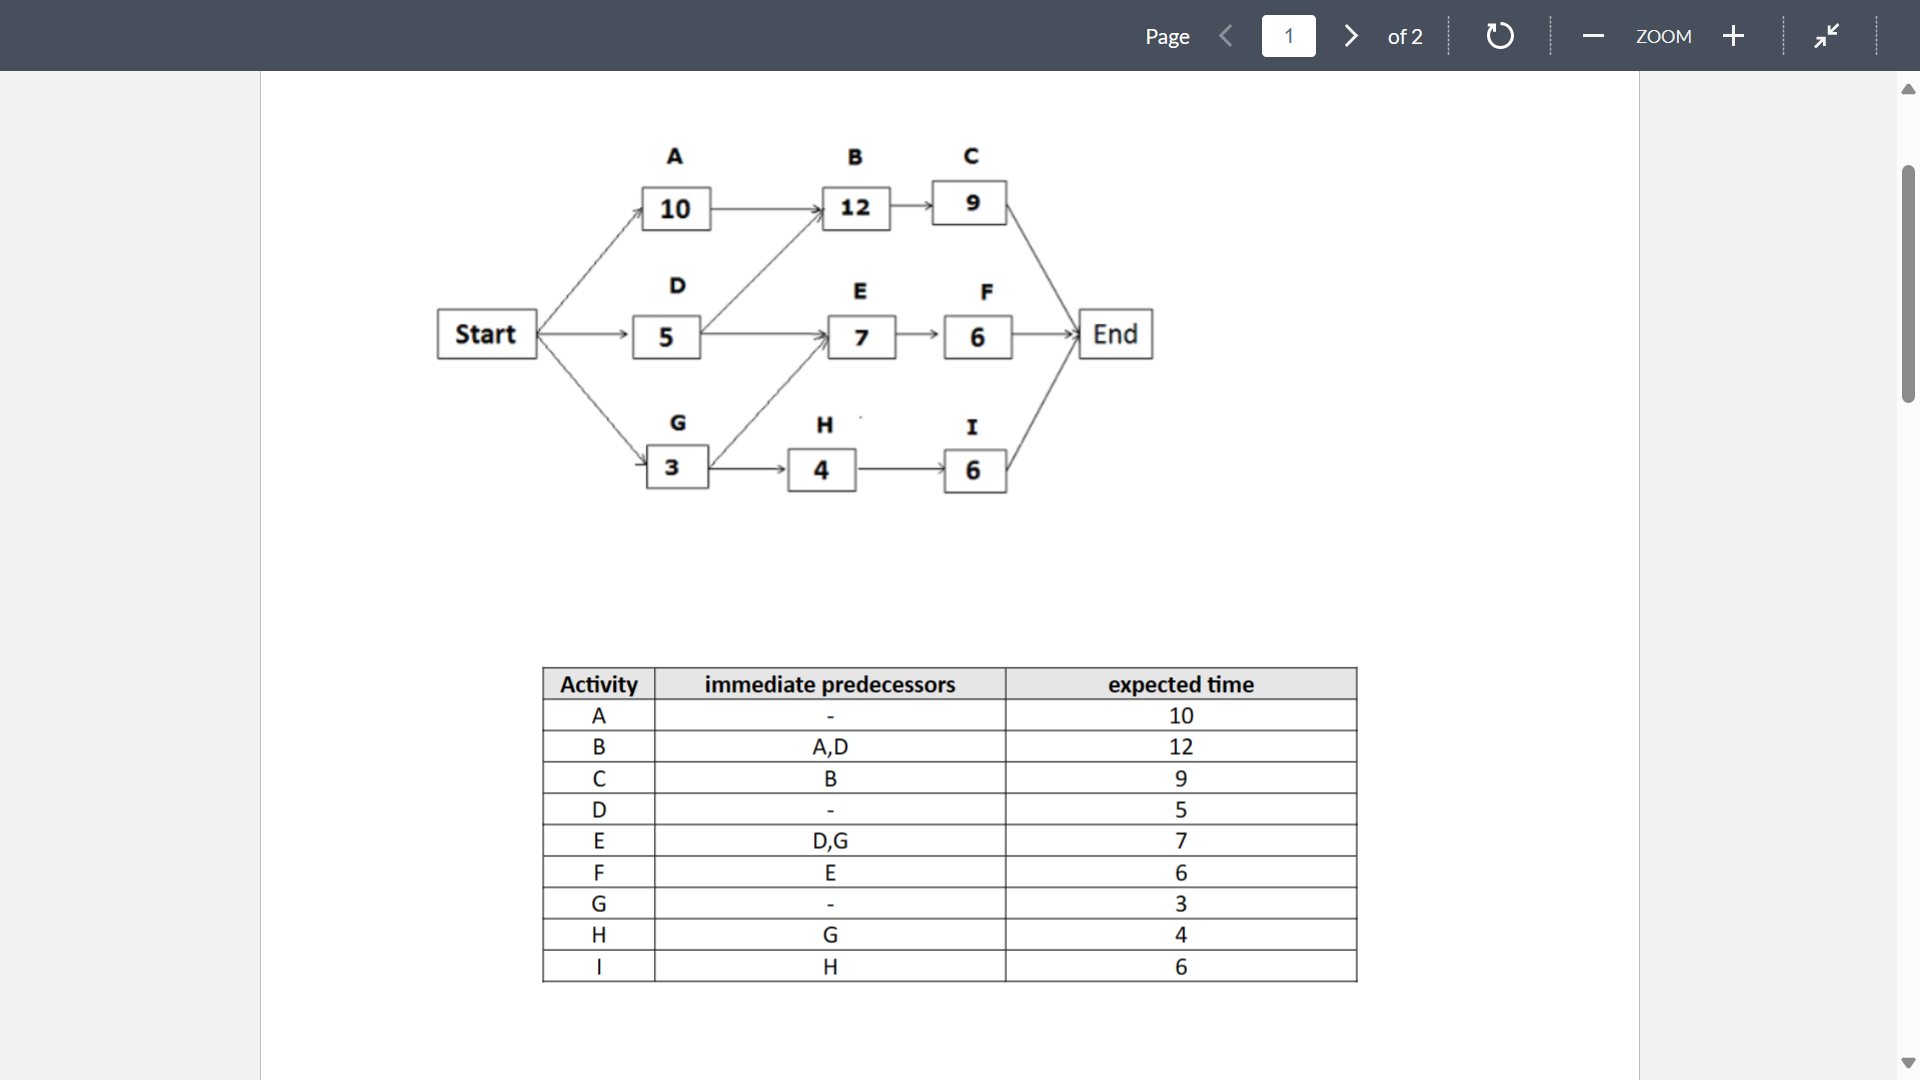Image resolution: width=1920 pixels, height=1080 pixels.
Task: Zoom out using the minus icon
Action: (1593, 36)
